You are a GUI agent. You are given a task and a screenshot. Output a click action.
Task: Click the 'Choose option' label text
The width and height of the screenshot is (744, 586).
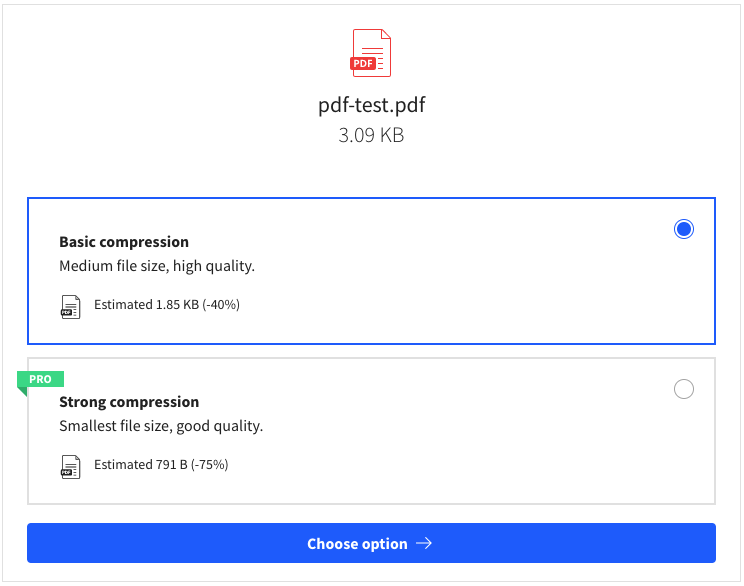[x=357, y=544]
